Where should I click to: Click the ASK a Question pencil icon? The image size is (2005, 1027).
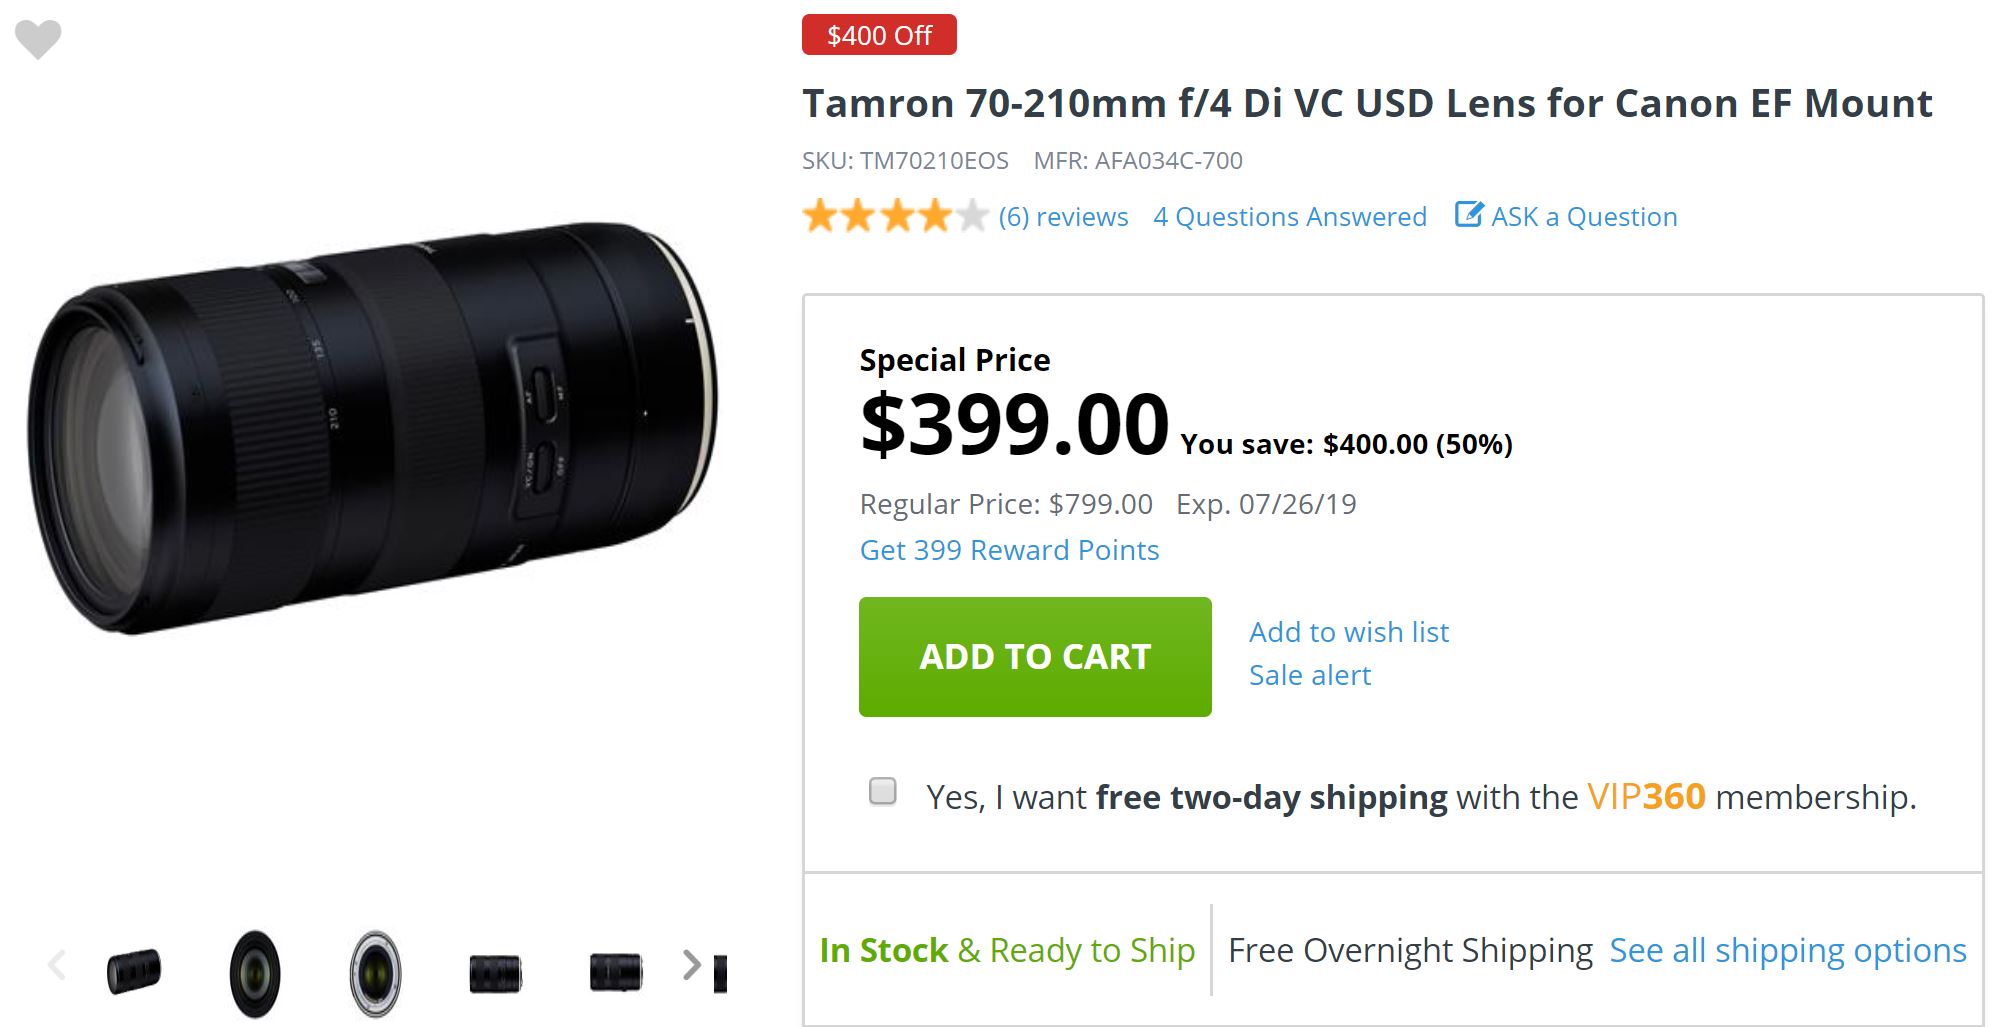(1468, 215)
